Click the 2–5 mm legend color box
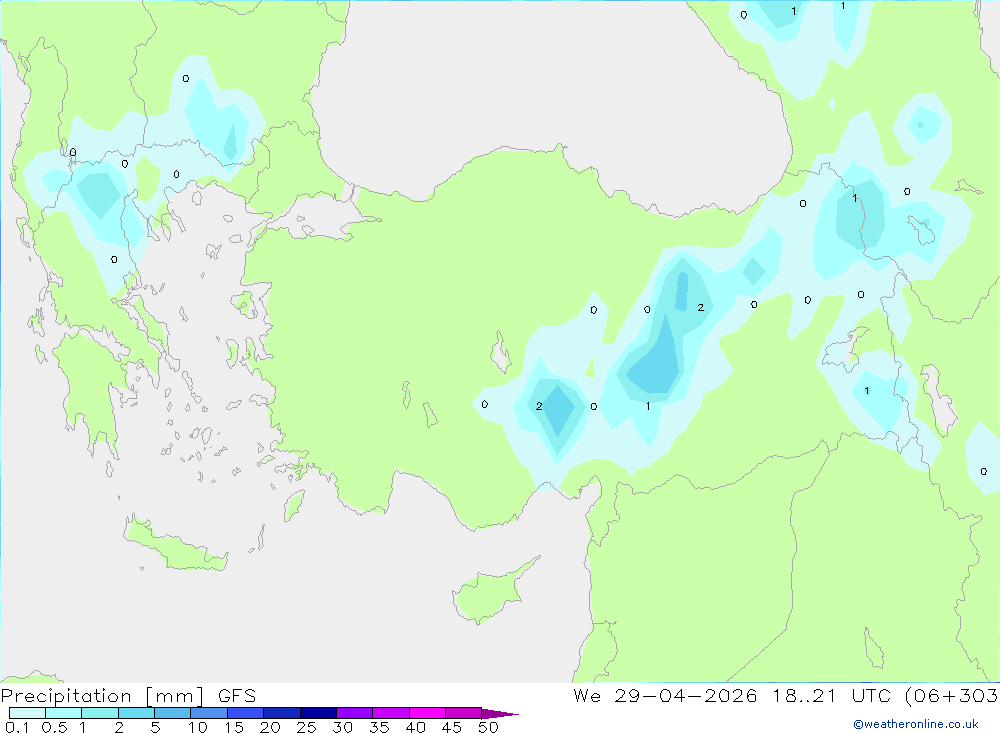The image size is (1000, 733). (136, 713)
